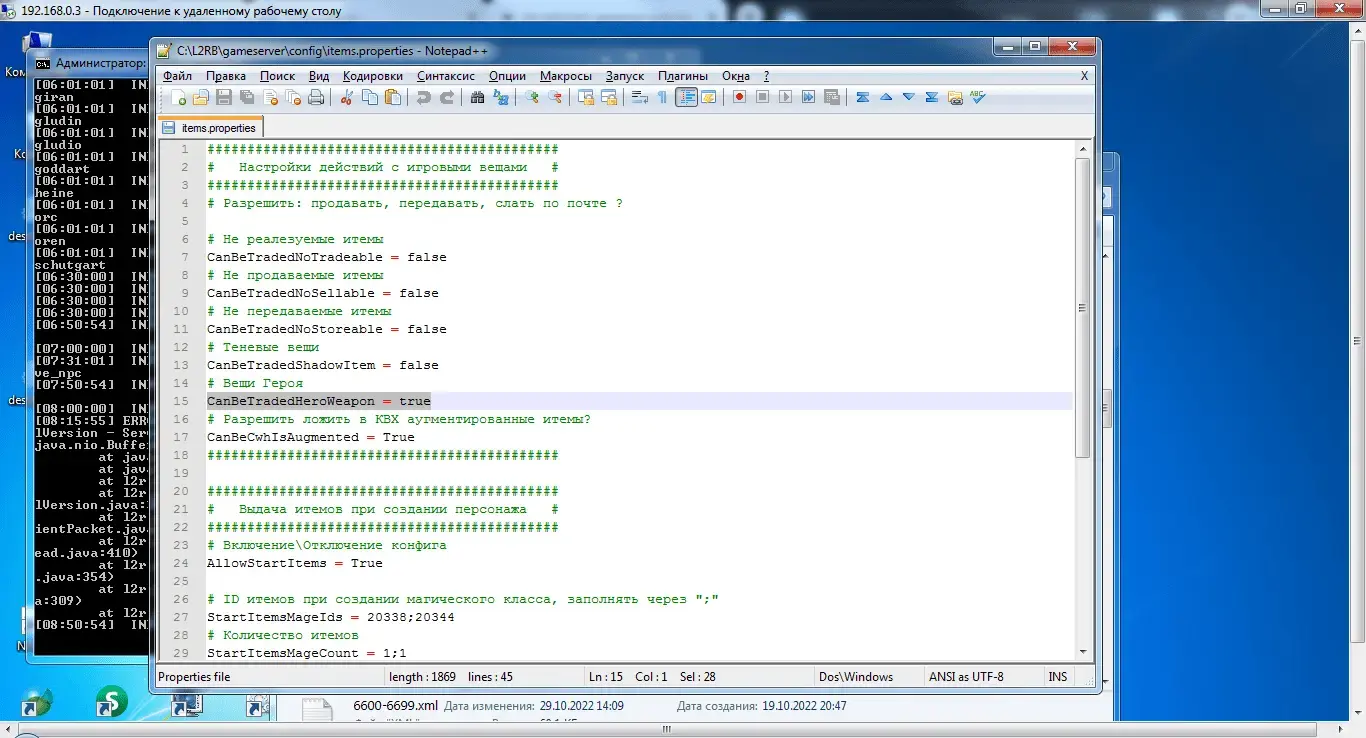Open the Плагины menu

[x=683, y=76]
